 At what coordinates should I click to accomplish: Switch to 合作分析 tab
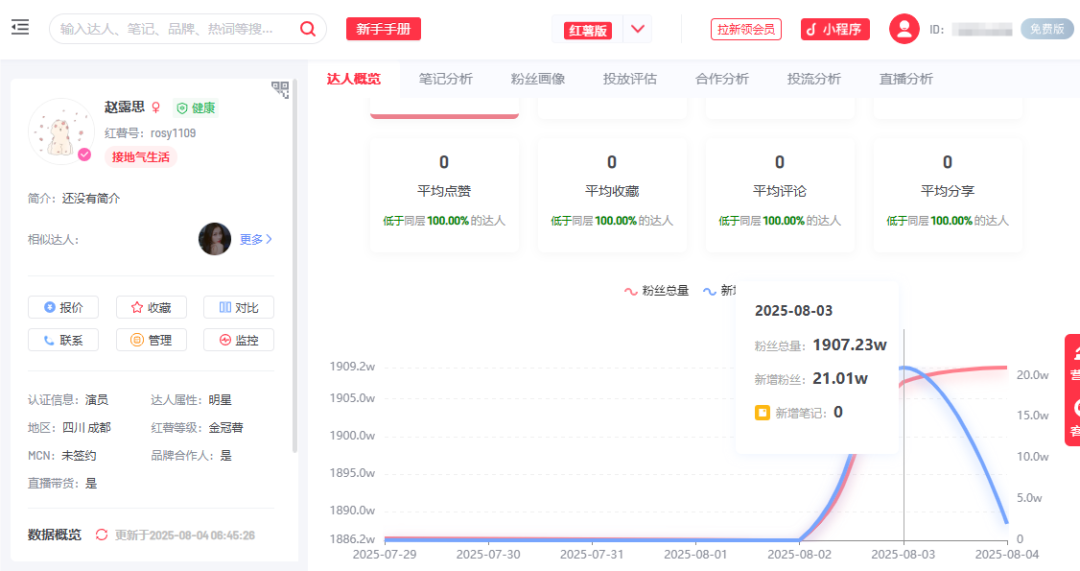722,79
